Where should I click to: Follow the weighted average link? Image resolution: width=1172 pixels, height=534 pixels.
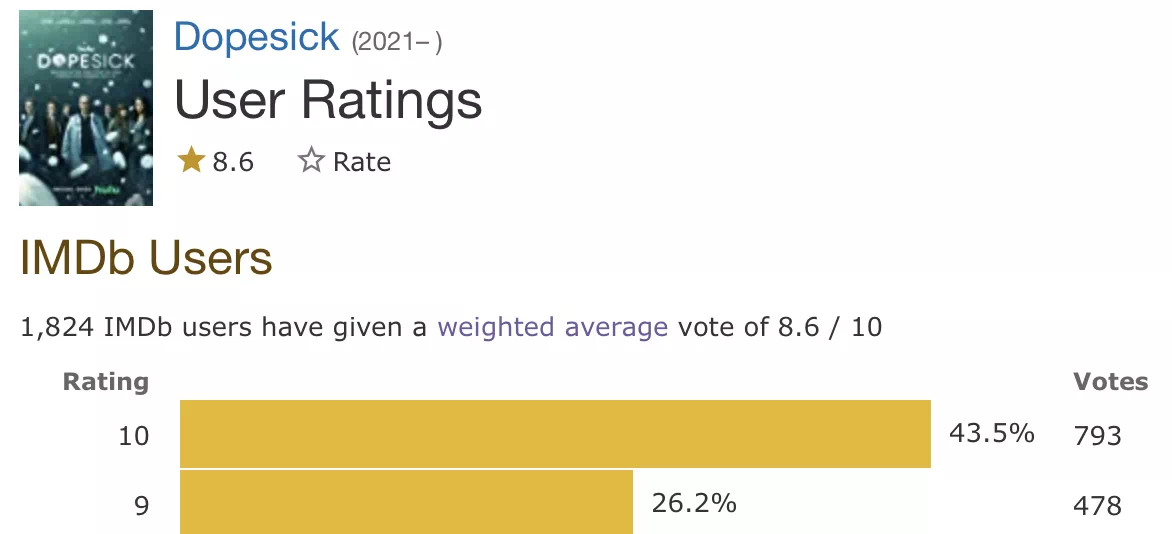[x=552, y=328]
